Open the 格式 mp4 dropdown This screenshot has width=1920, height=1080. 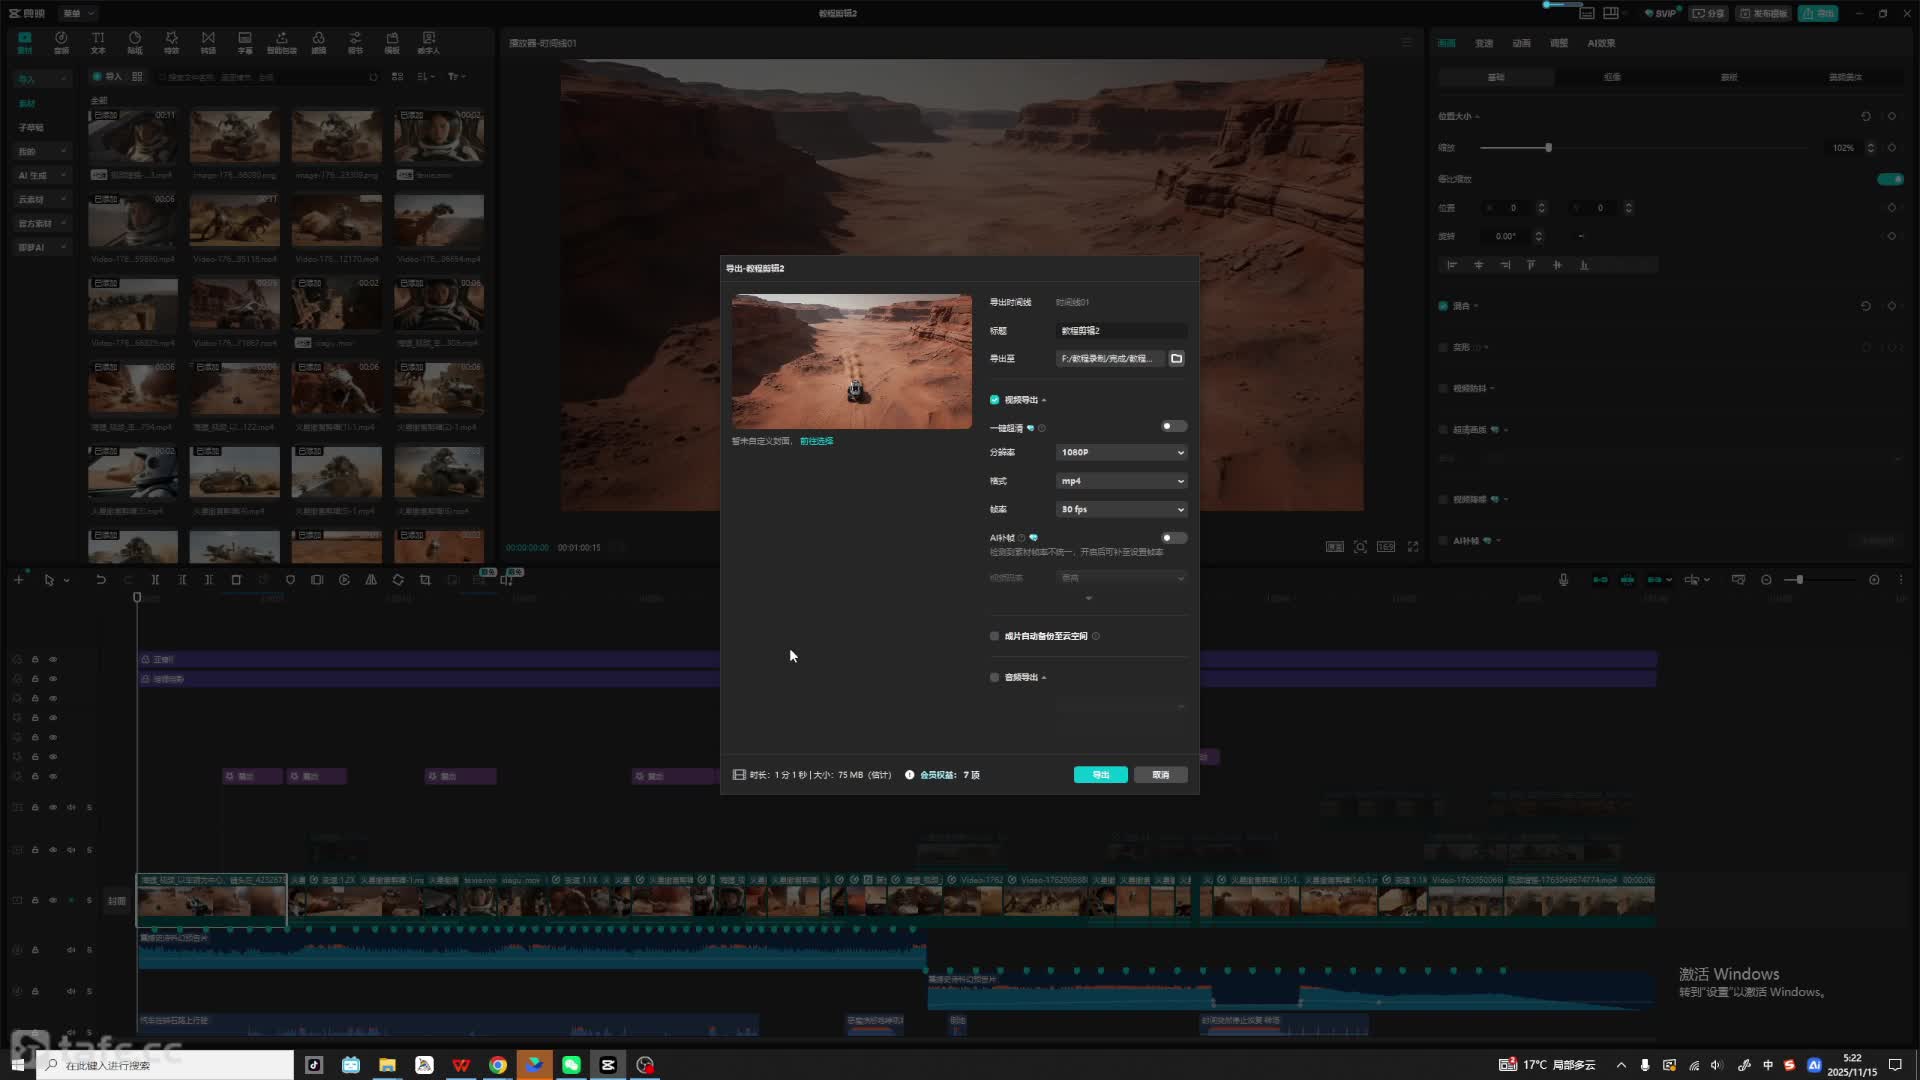1121,481
